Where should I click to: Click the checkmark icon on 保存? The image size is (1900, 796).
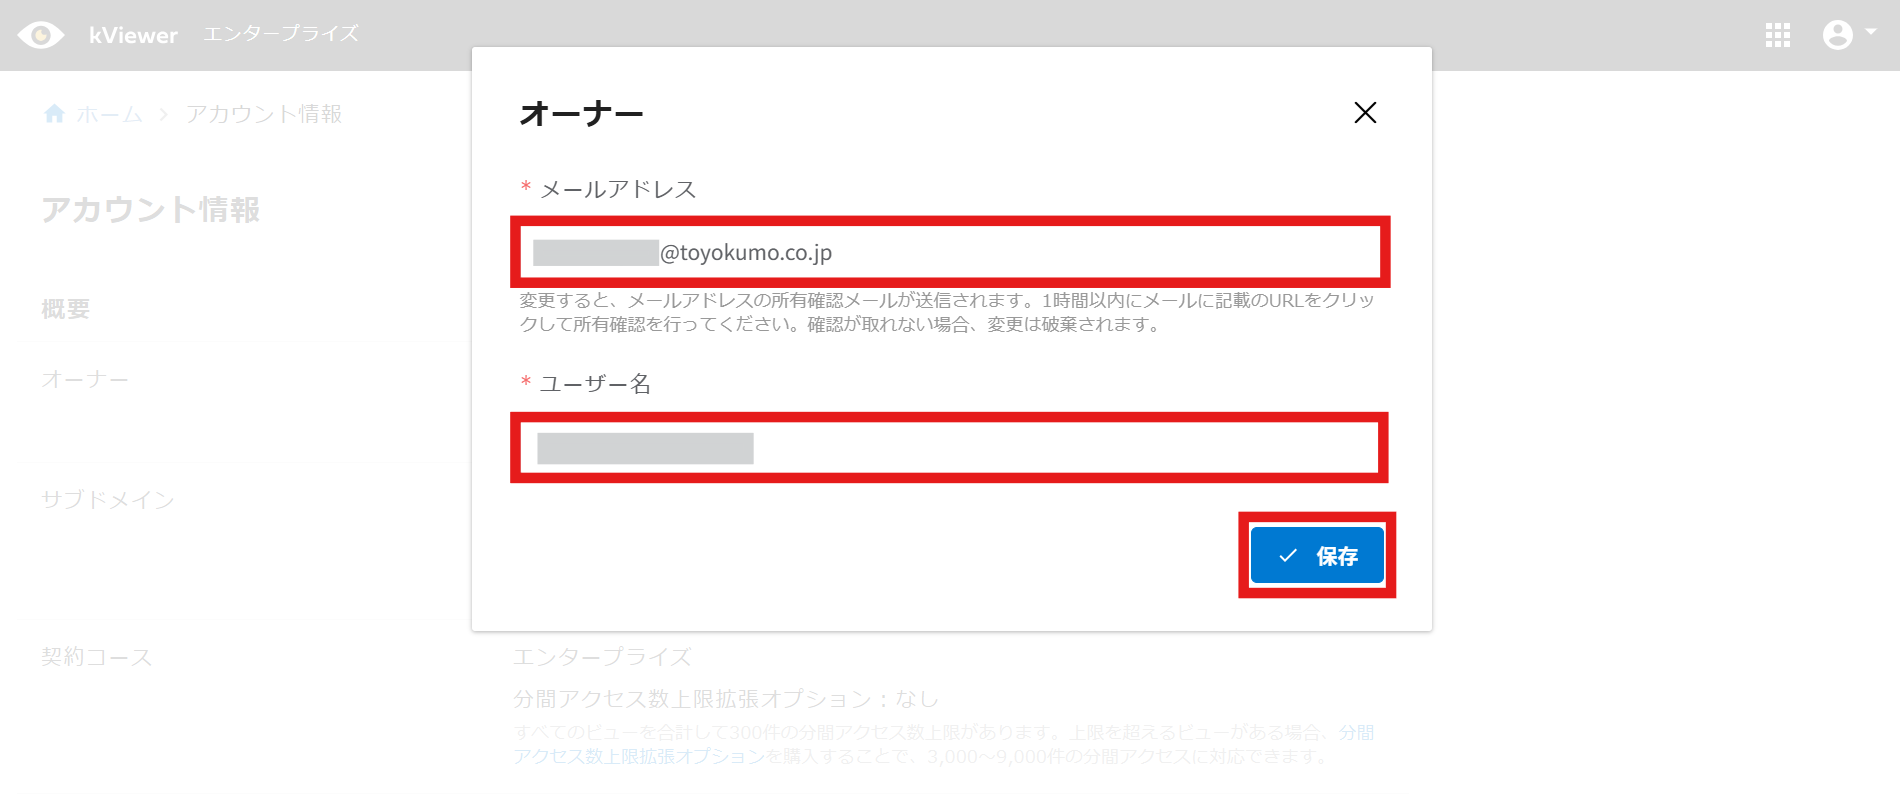1288,555
